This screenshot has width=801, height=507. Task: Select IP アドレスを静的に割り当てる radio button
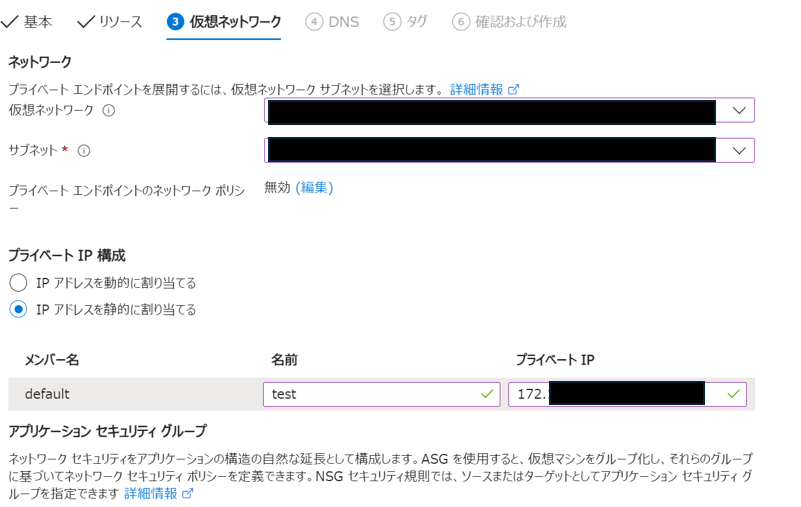(18, 309)
